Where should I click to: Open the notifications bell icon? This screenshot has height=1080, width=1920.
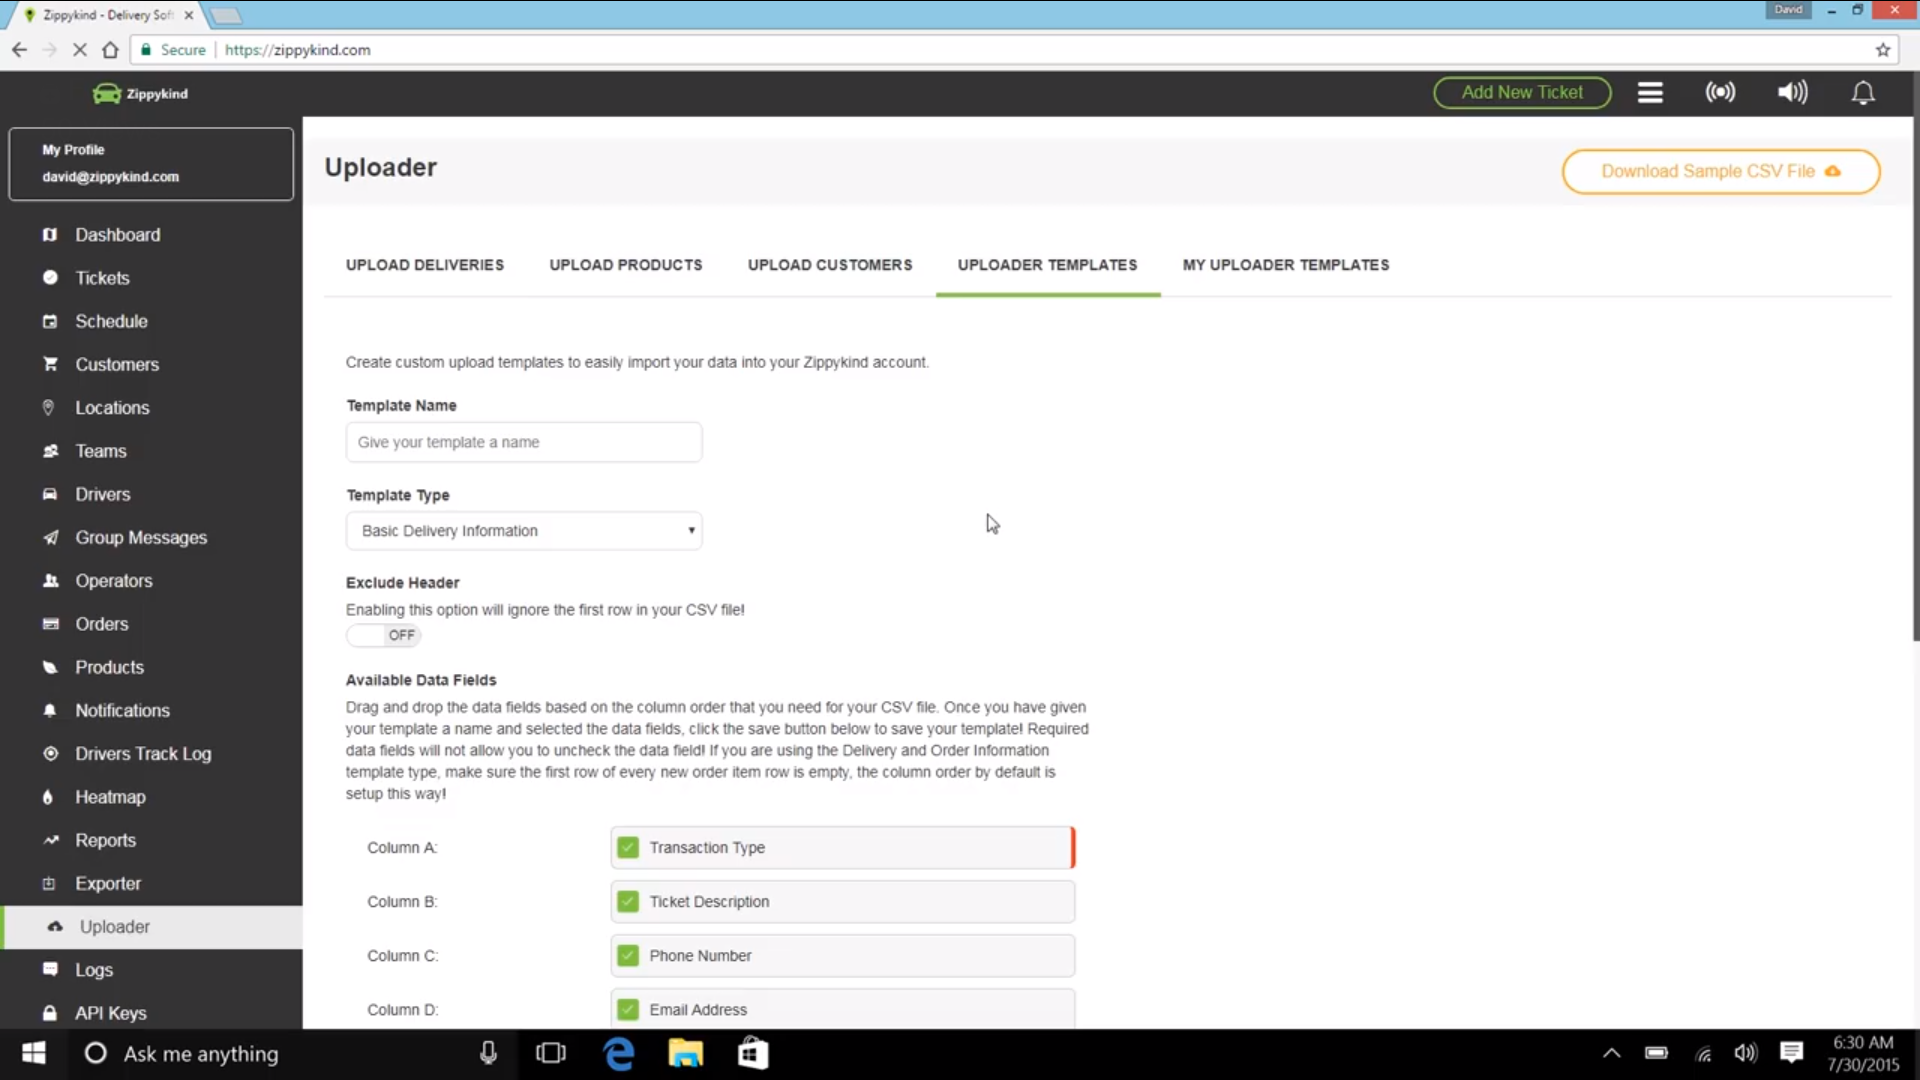(x=1862, y=92)
